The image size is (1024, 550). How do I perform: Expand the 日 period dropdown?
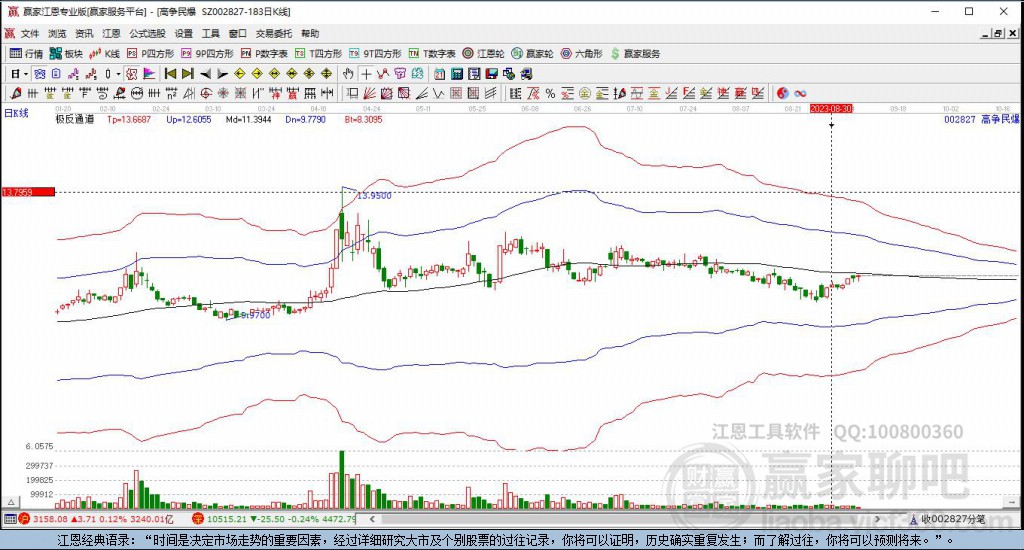(x=25, y=74)
